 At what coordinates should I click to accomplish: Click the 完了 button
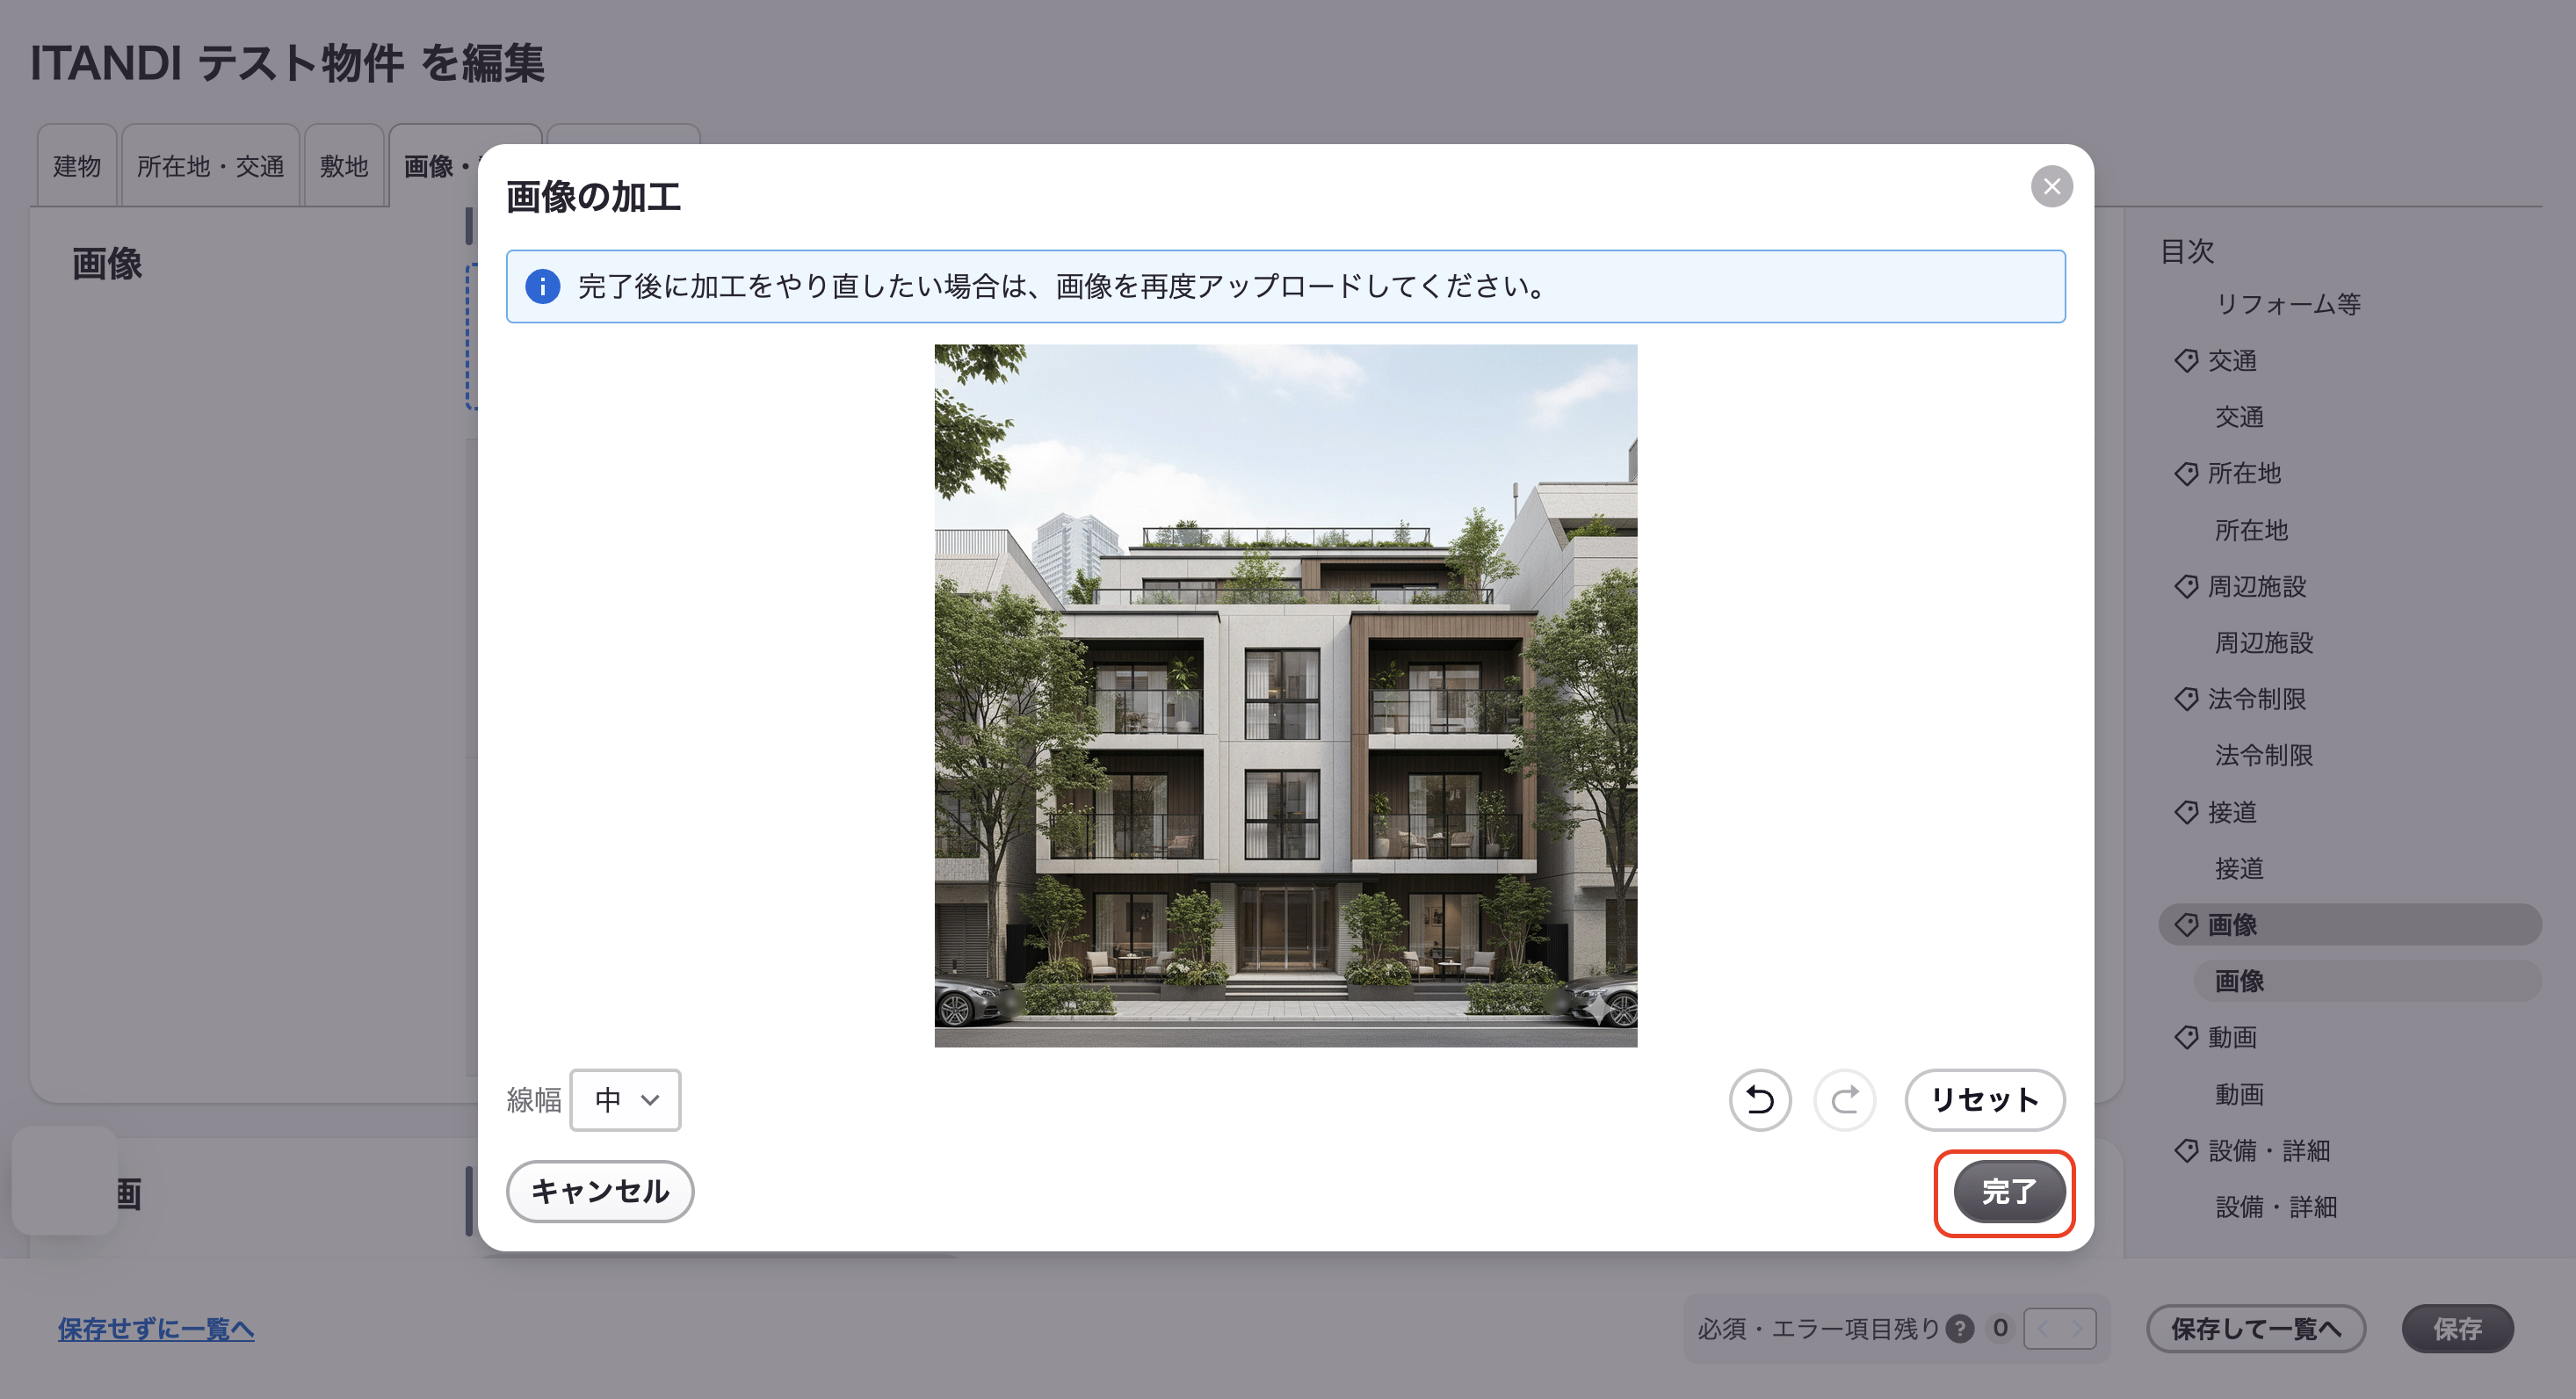(2009, 1191)
